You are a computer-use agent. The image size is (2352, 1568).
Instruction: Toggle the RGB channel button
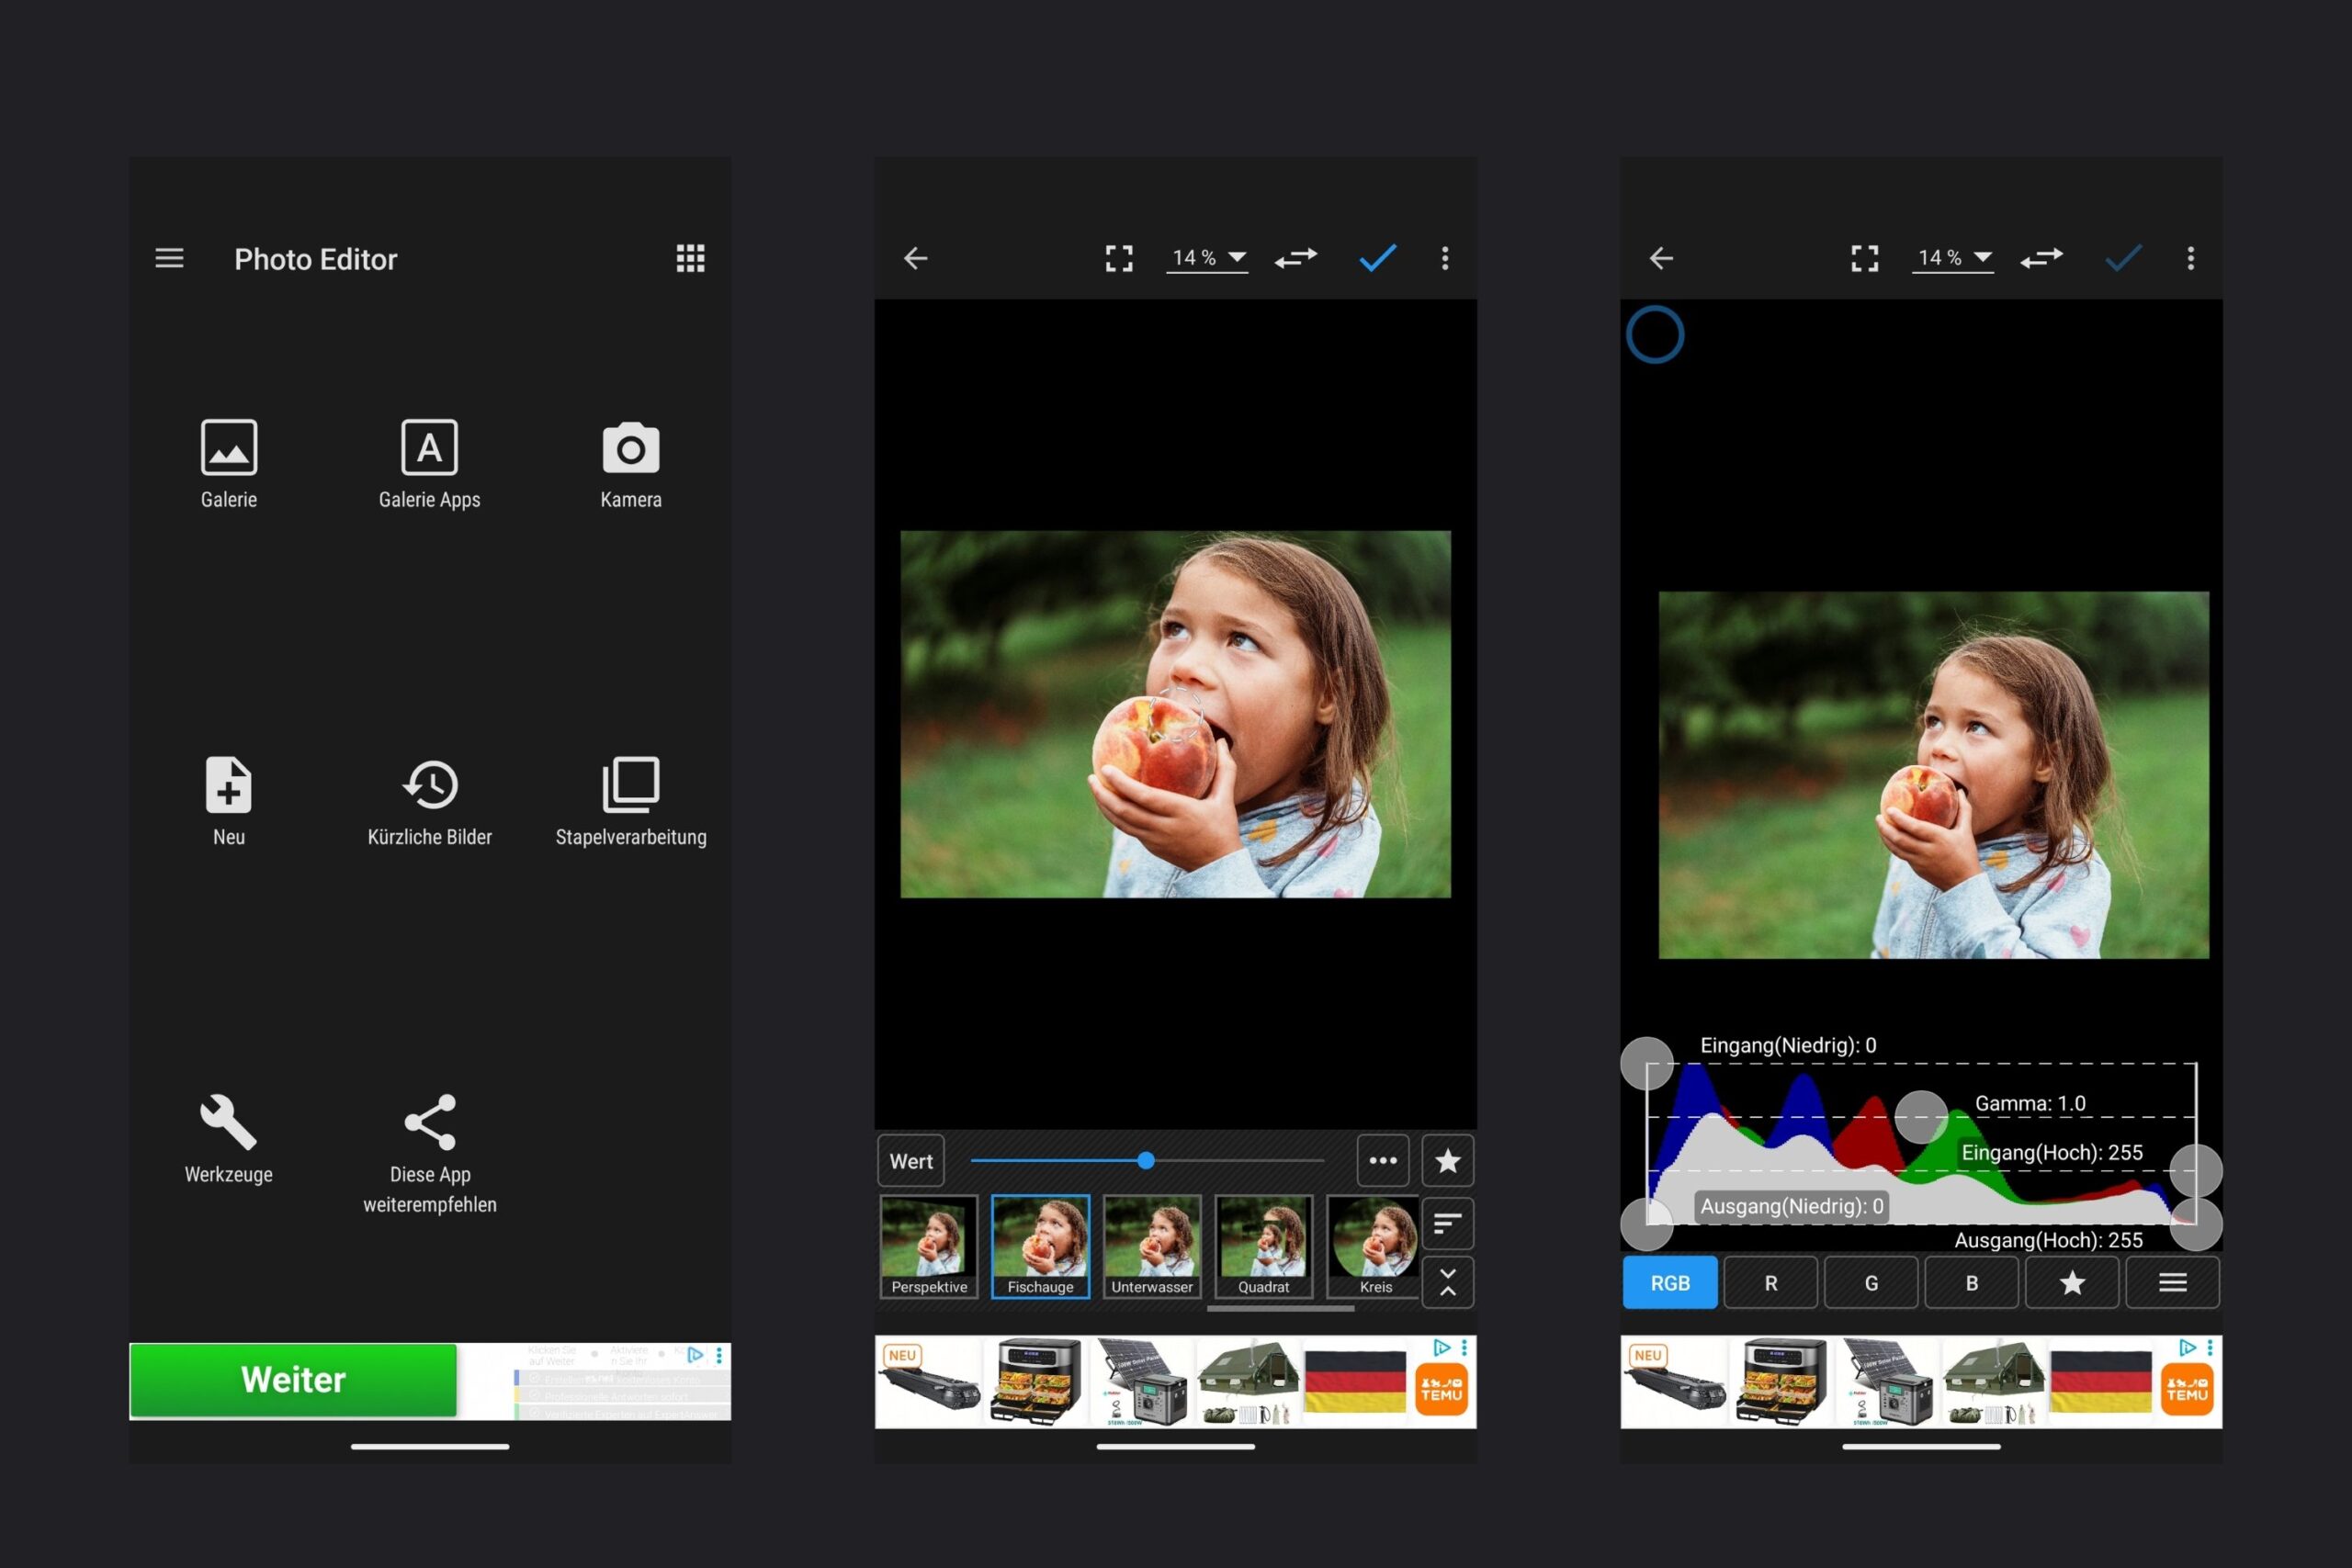coord(1670,1283)
